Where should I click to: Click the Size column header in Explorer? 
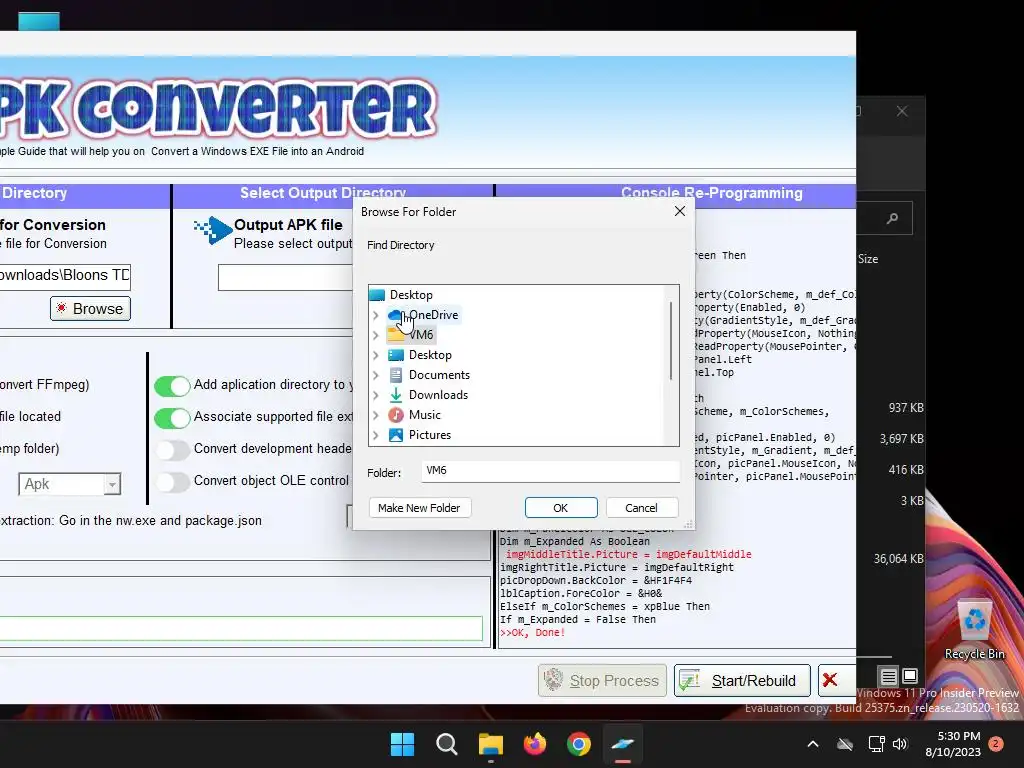[x=868, y=259]
